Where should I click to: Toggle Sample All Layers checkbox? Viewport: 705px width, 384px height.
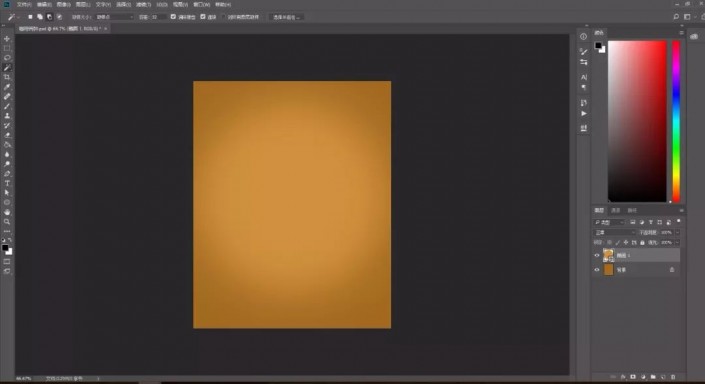click(223, 17)
